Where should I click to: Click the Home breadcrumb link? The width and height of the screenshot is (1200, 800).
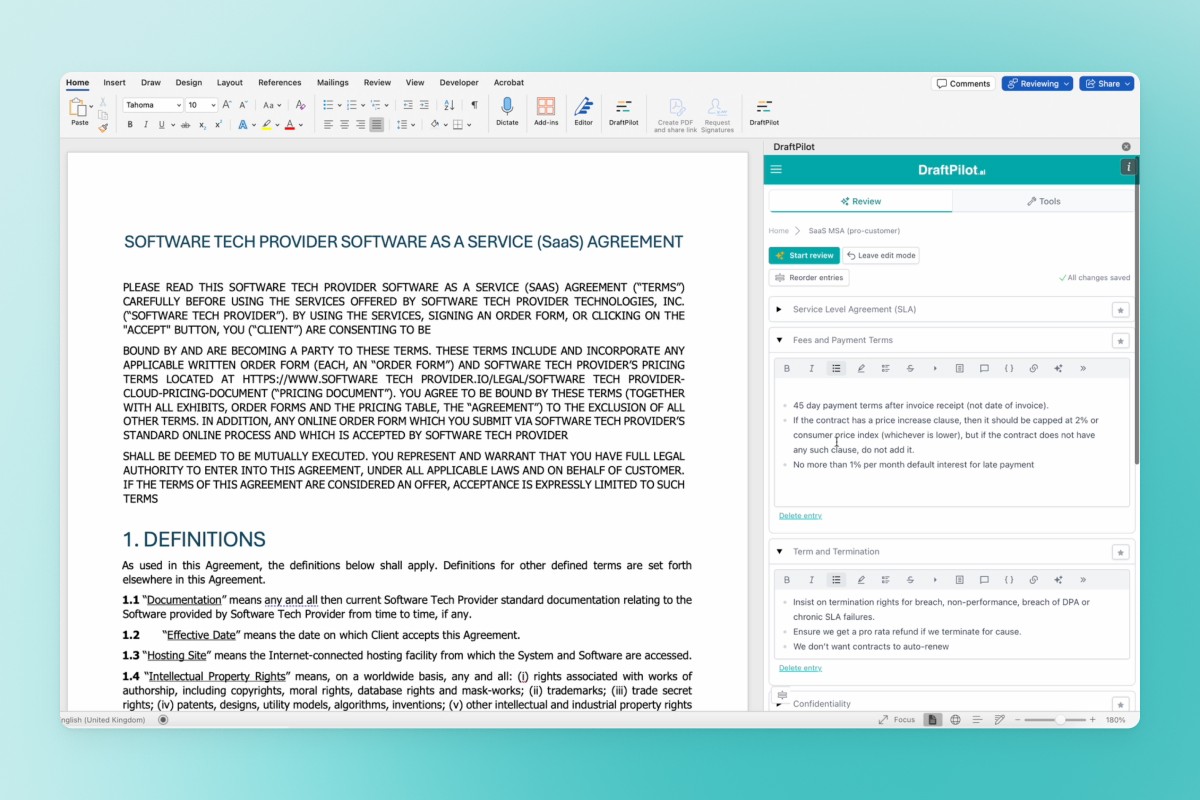[x=779, y=231]
